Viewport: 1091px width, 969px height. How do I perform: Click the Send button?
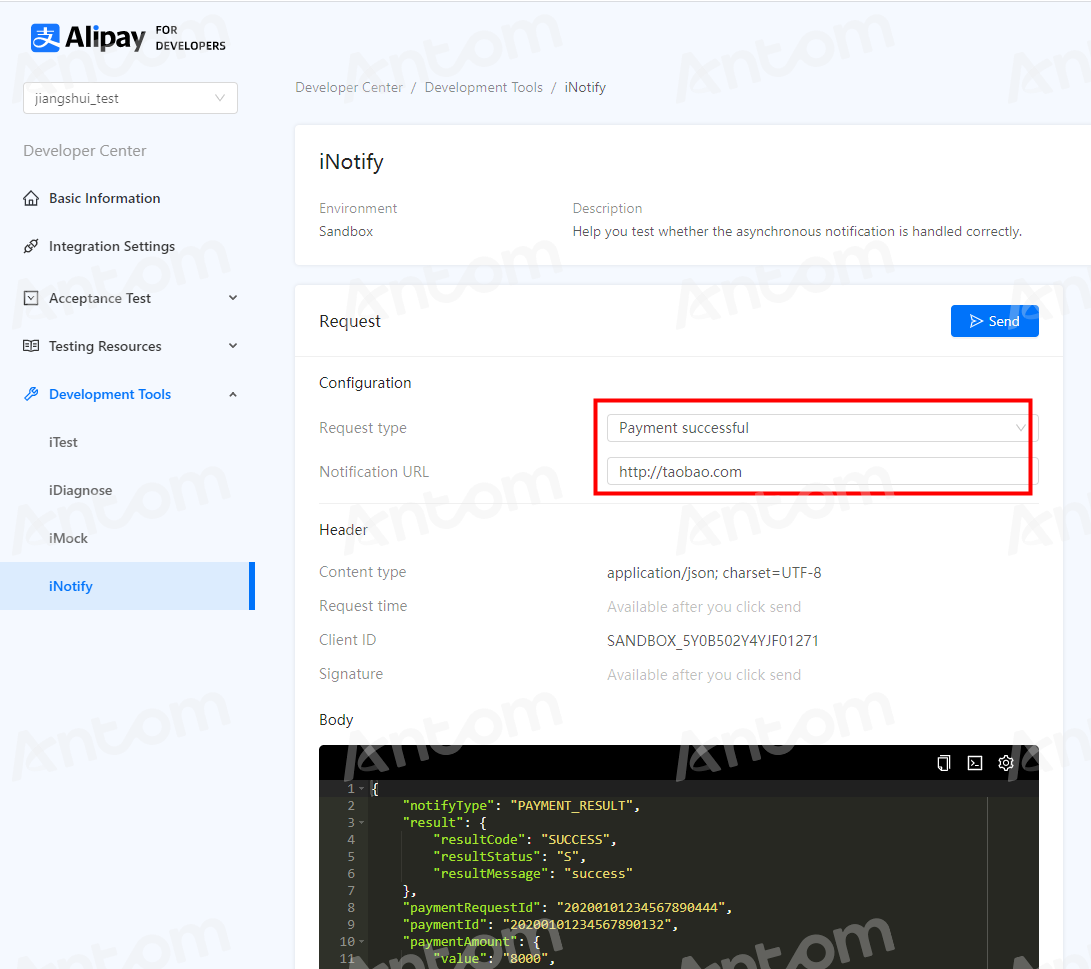(x=994, y=321)
